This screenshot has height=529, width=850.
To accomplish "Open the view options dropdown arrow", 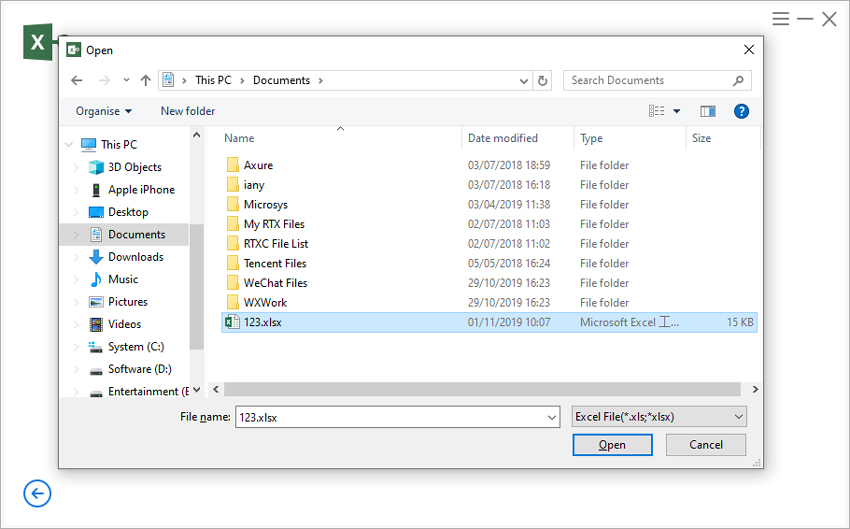I will [677, 111].
